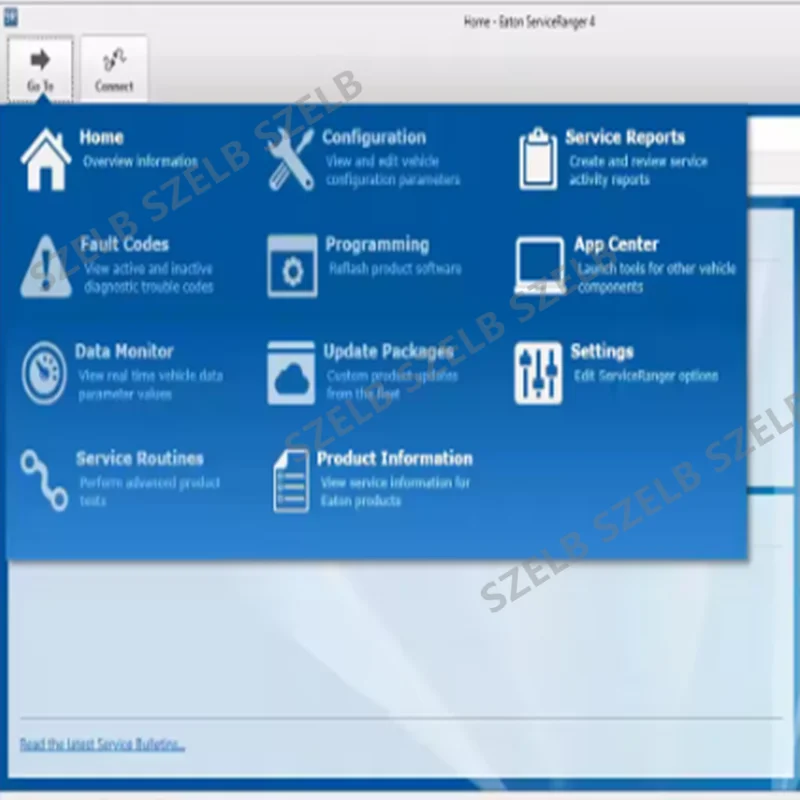Click 'Perform advanced product tests' description

pyautogui.click(x=149, y=492)
